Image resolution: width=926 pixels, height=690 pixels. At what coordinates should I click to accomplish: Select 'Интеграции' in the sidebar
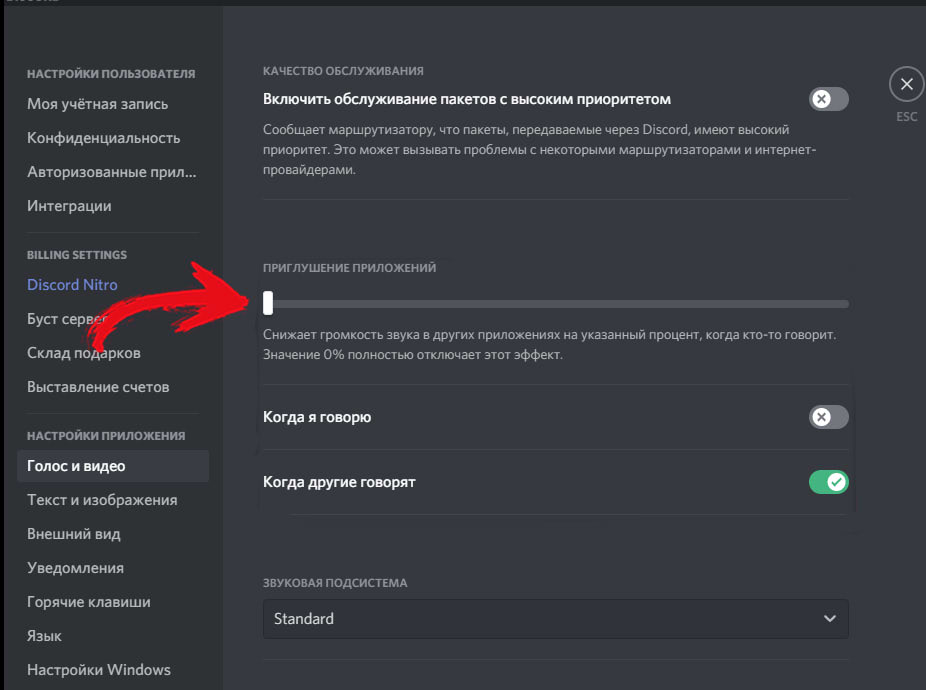[x=69, y=206]
